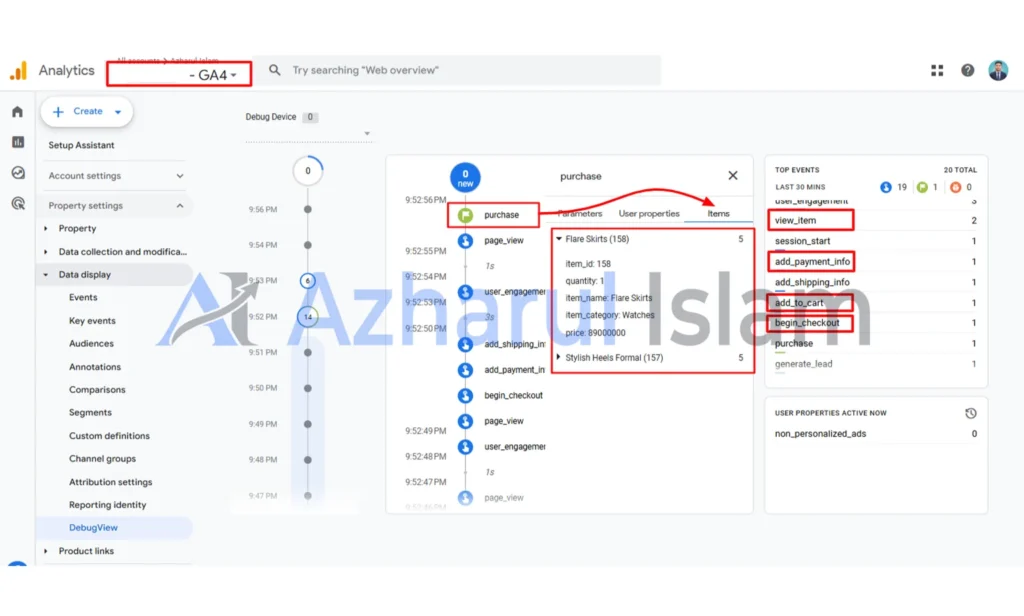1024x616 pixels.
Task: Click the user properties history icon
Action: [970, 413]
